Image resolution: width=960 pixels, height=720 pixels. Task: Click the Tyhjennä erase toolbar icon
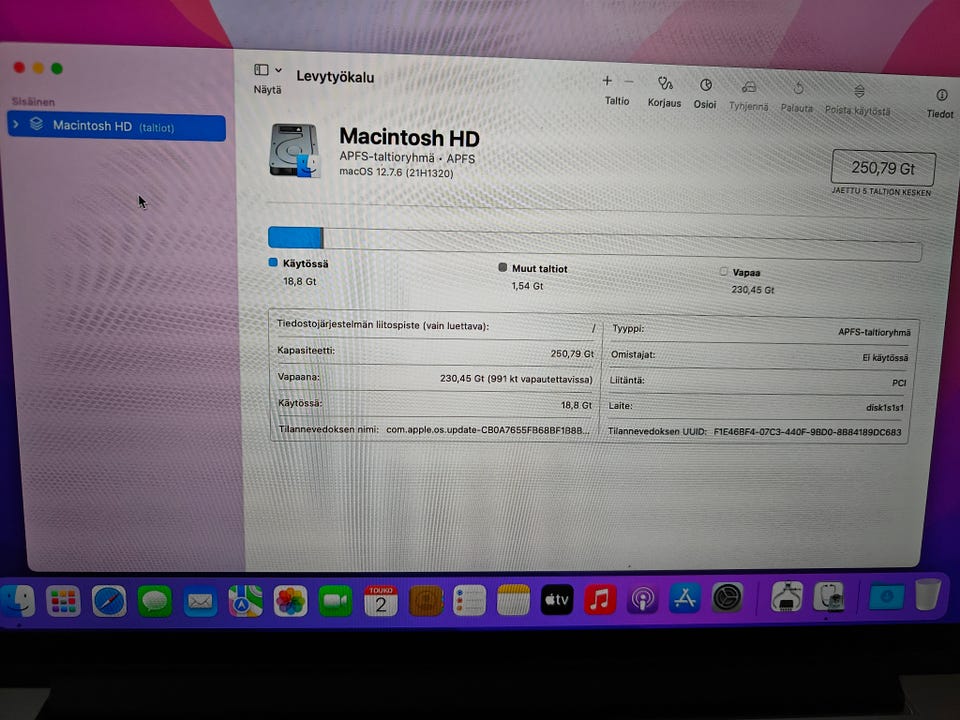click(x=749, y=88)
